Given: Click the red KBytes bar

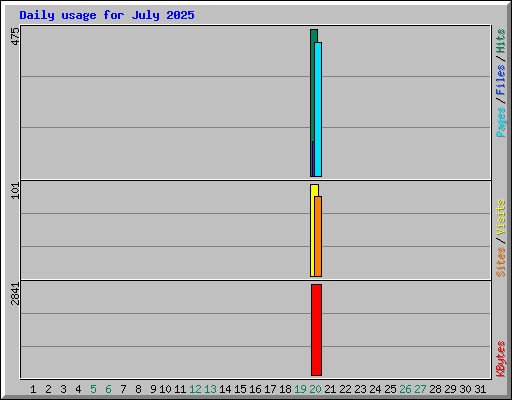Looking at the screenshot, I should (316, 330).
